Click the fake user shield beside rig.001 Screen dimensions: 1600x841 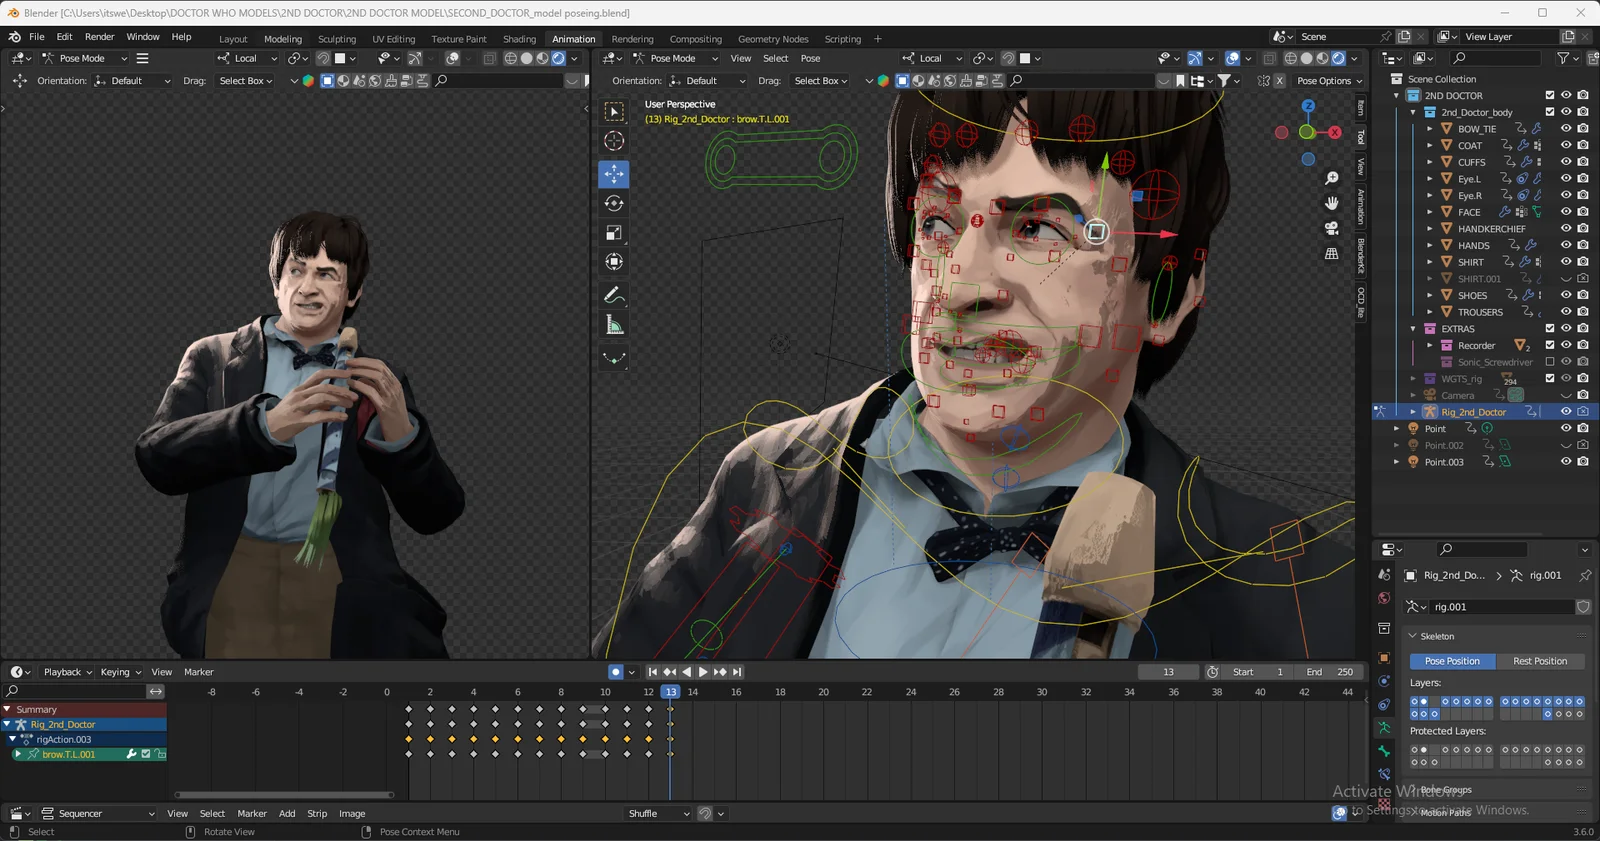1583,607
